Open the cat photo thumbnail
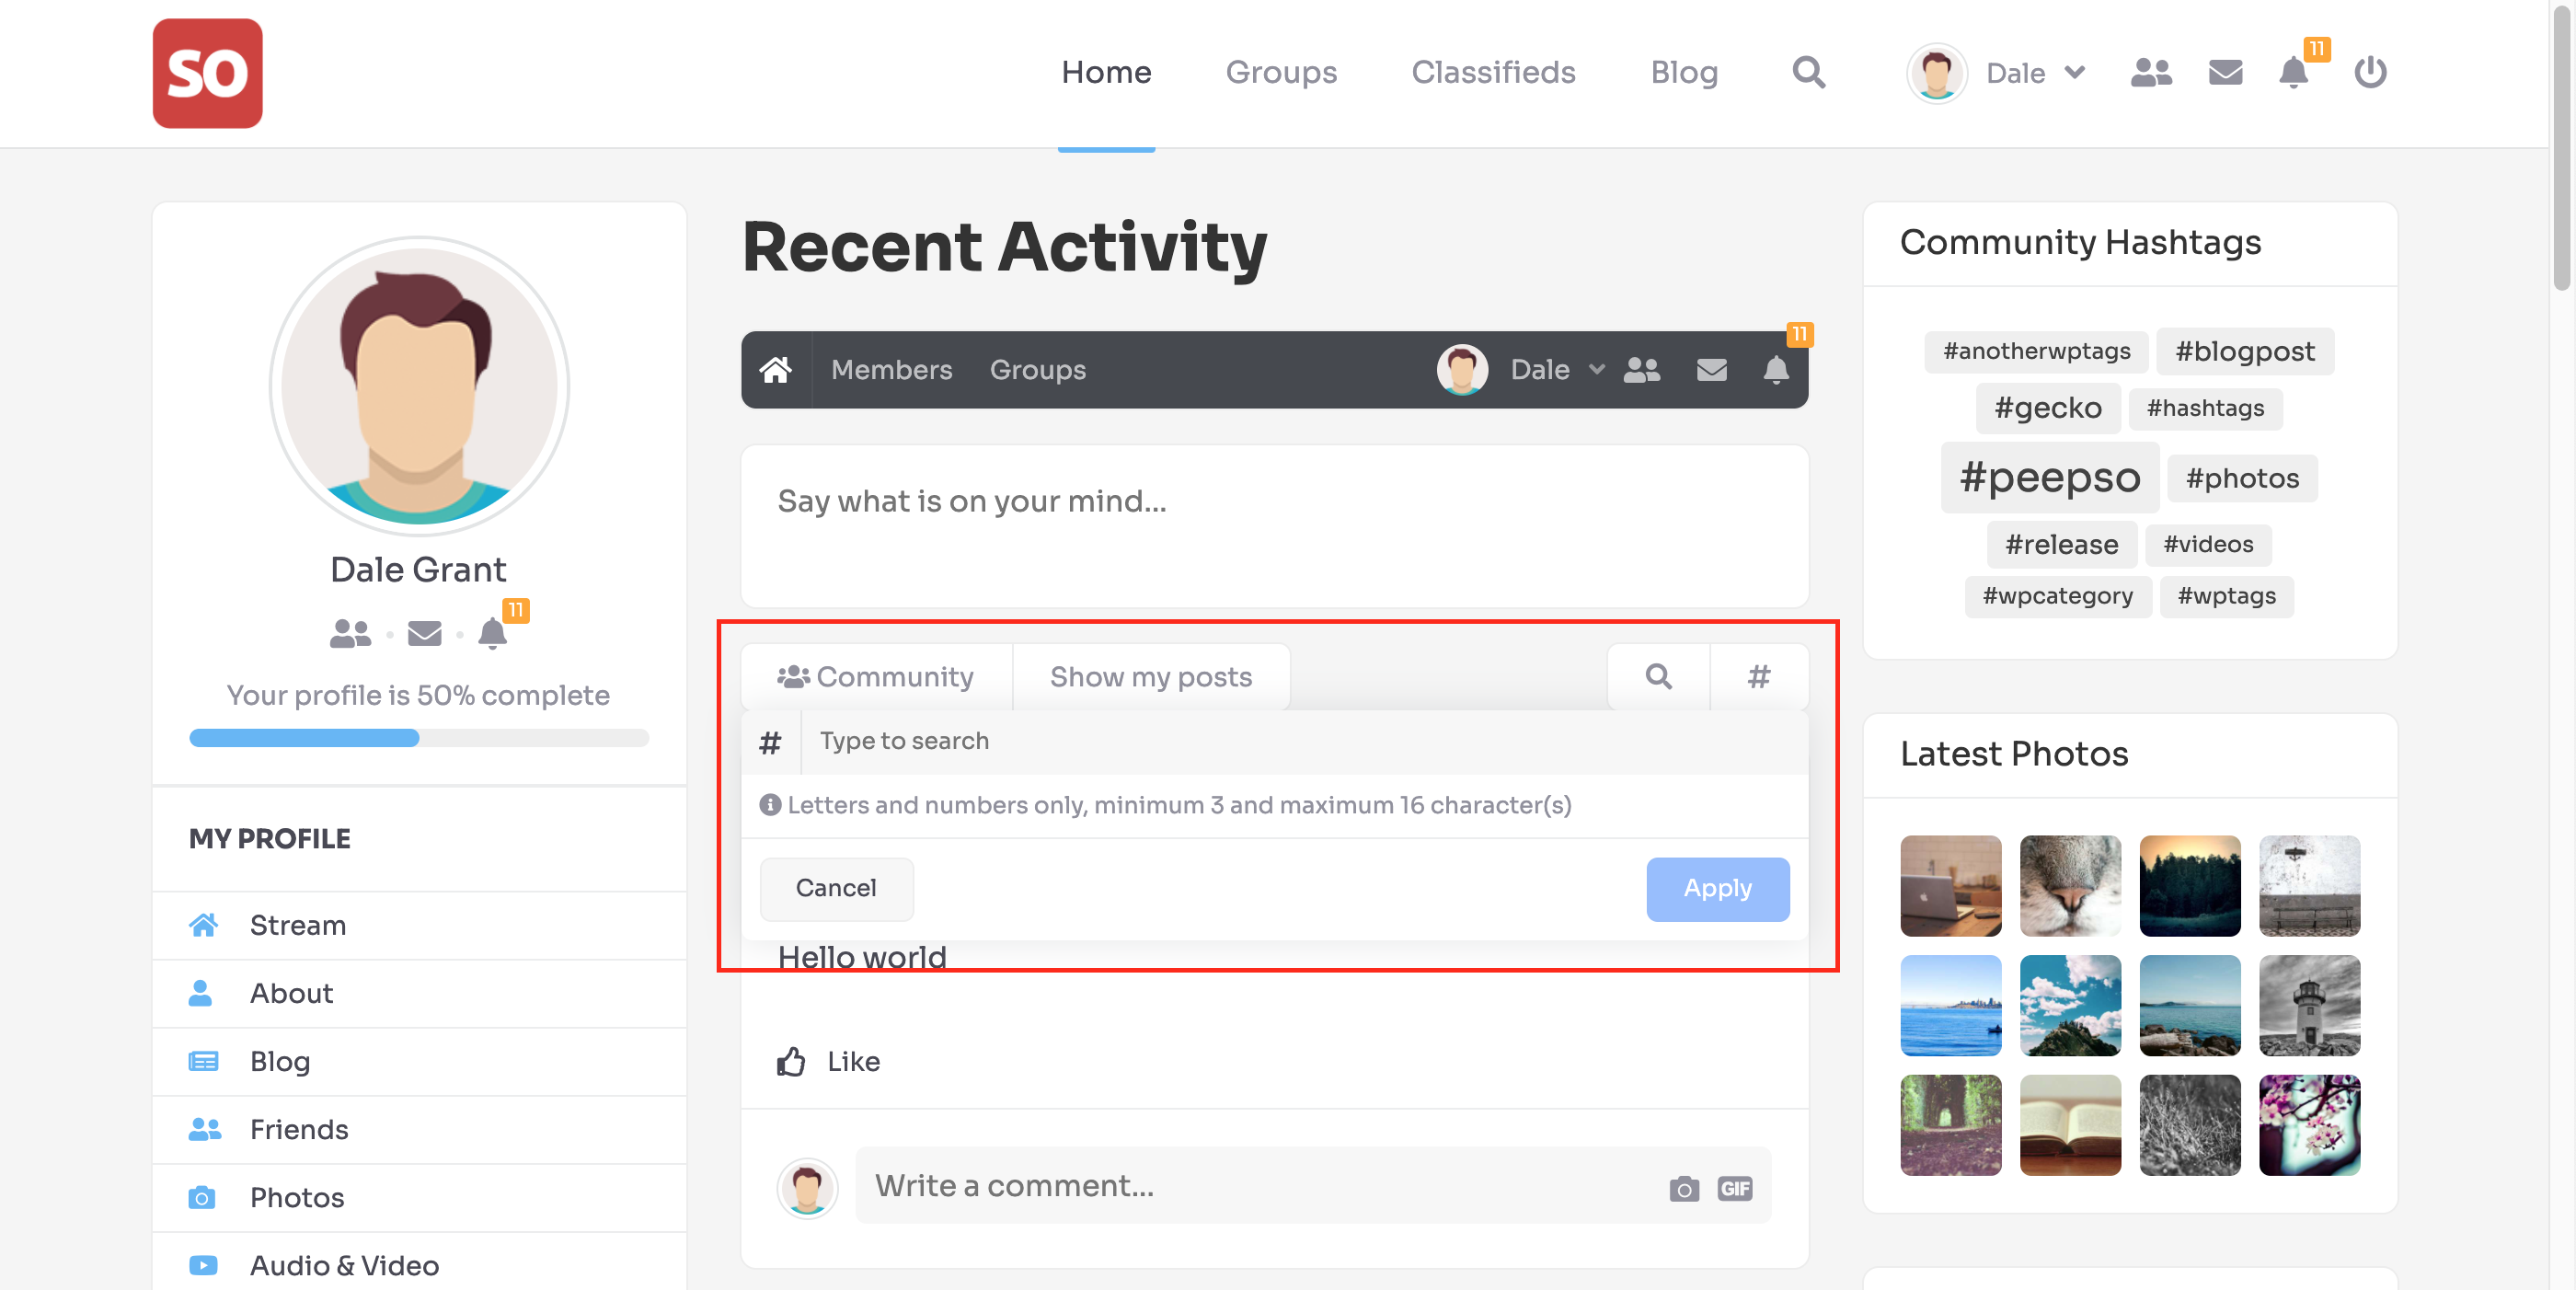This screenshot has height=1290, width=2576. click(2070, 886)
